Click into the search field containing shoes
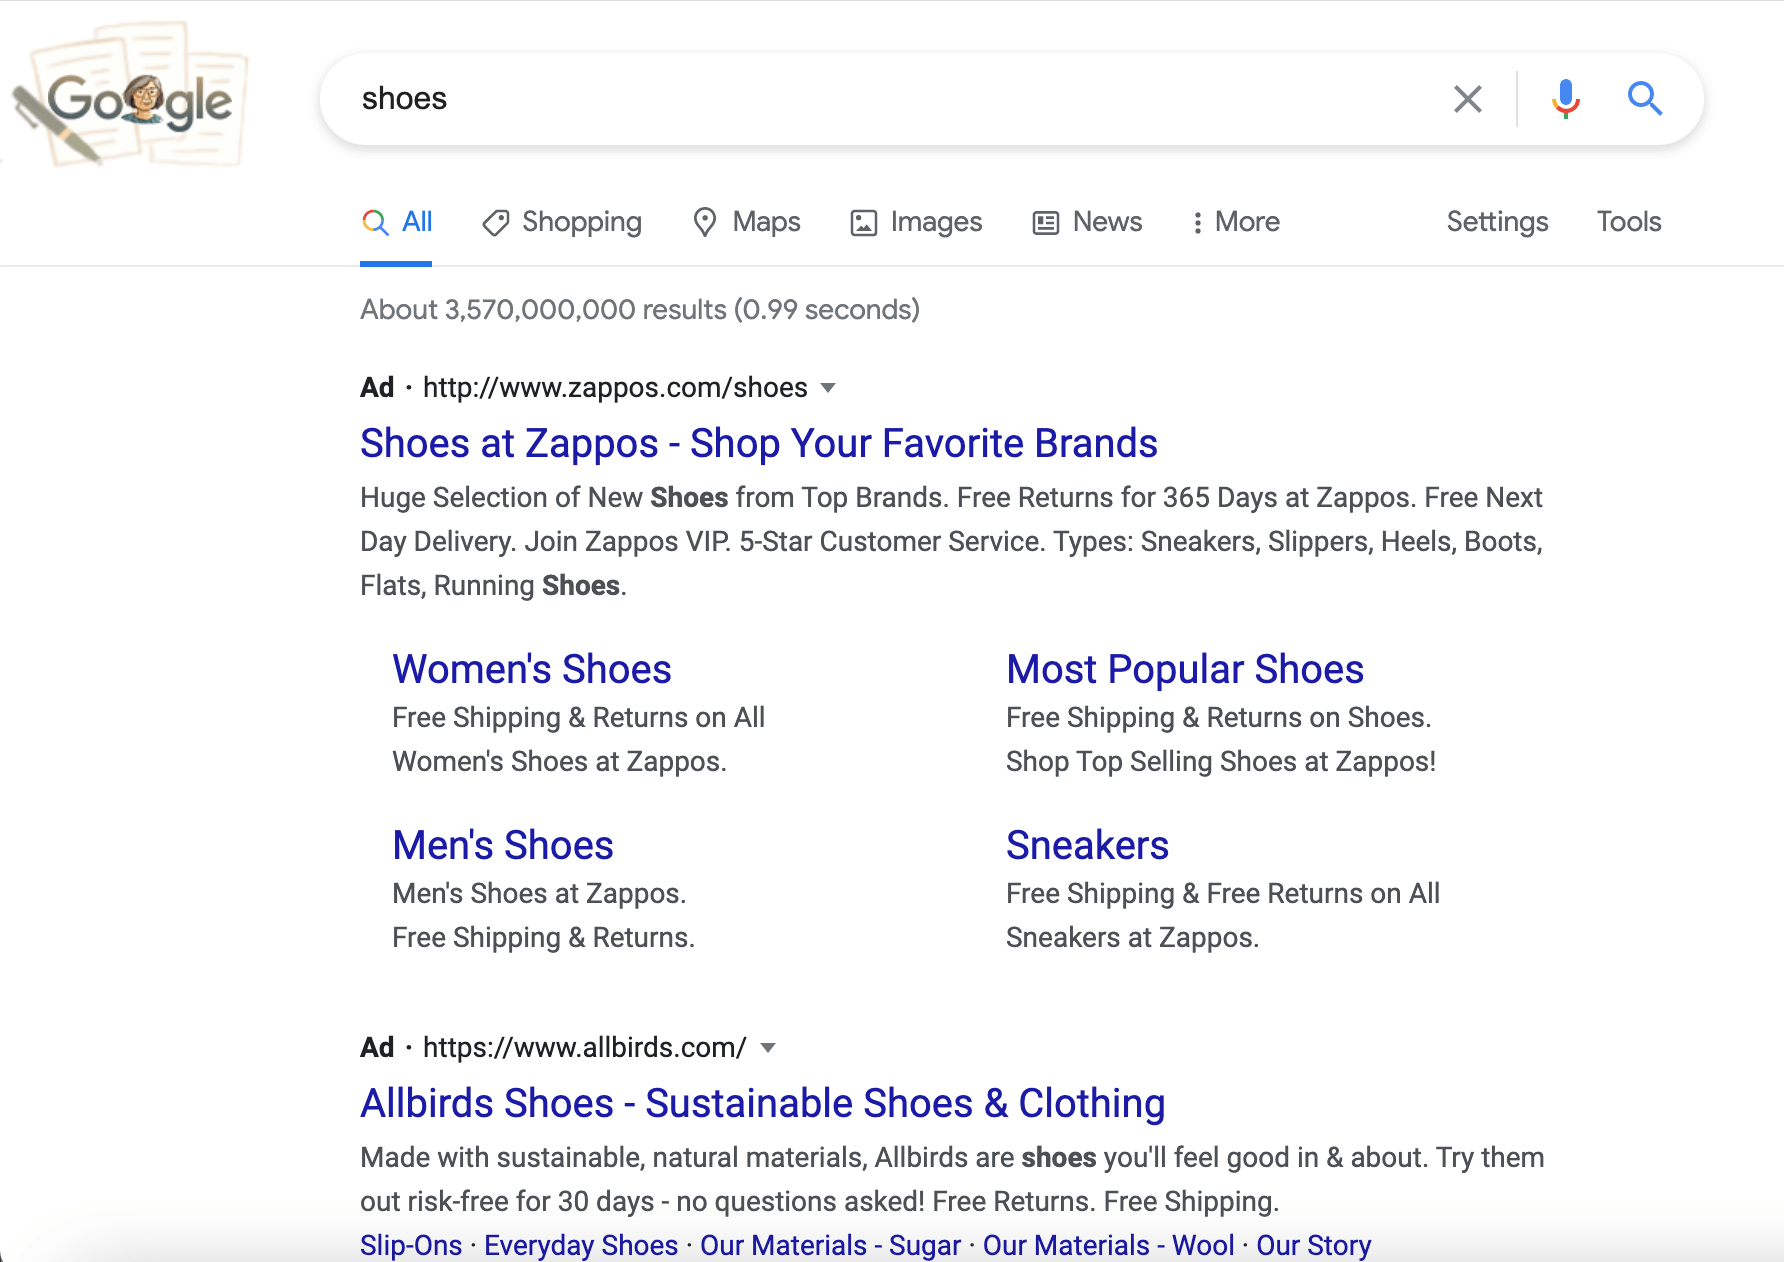Screen dimensions: 1784x1262 pyautogui.click(x=880, y=99)
